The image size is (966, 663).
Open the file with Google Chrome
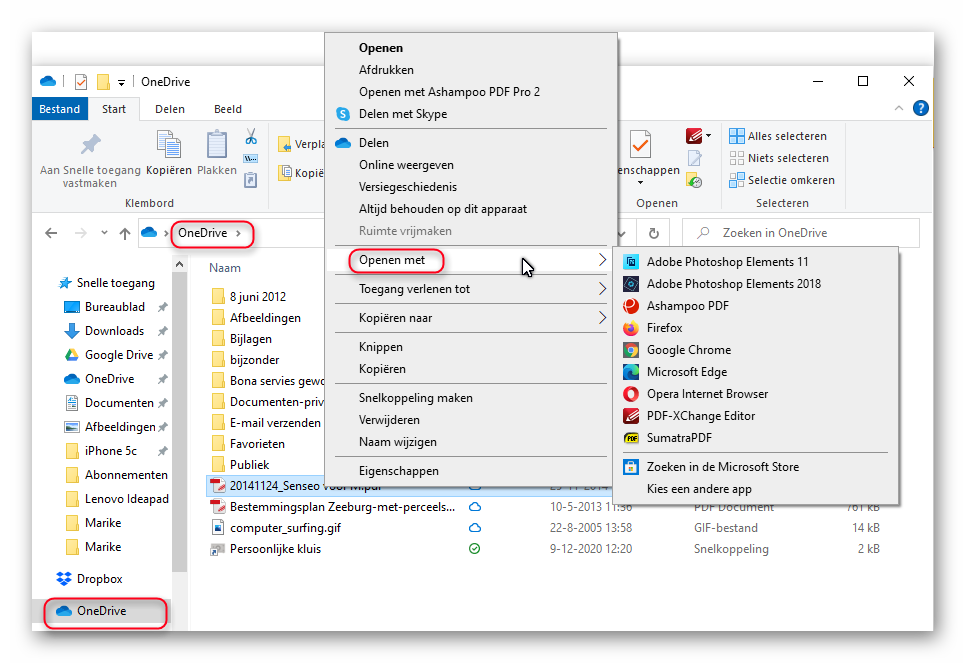click(689, 350)
